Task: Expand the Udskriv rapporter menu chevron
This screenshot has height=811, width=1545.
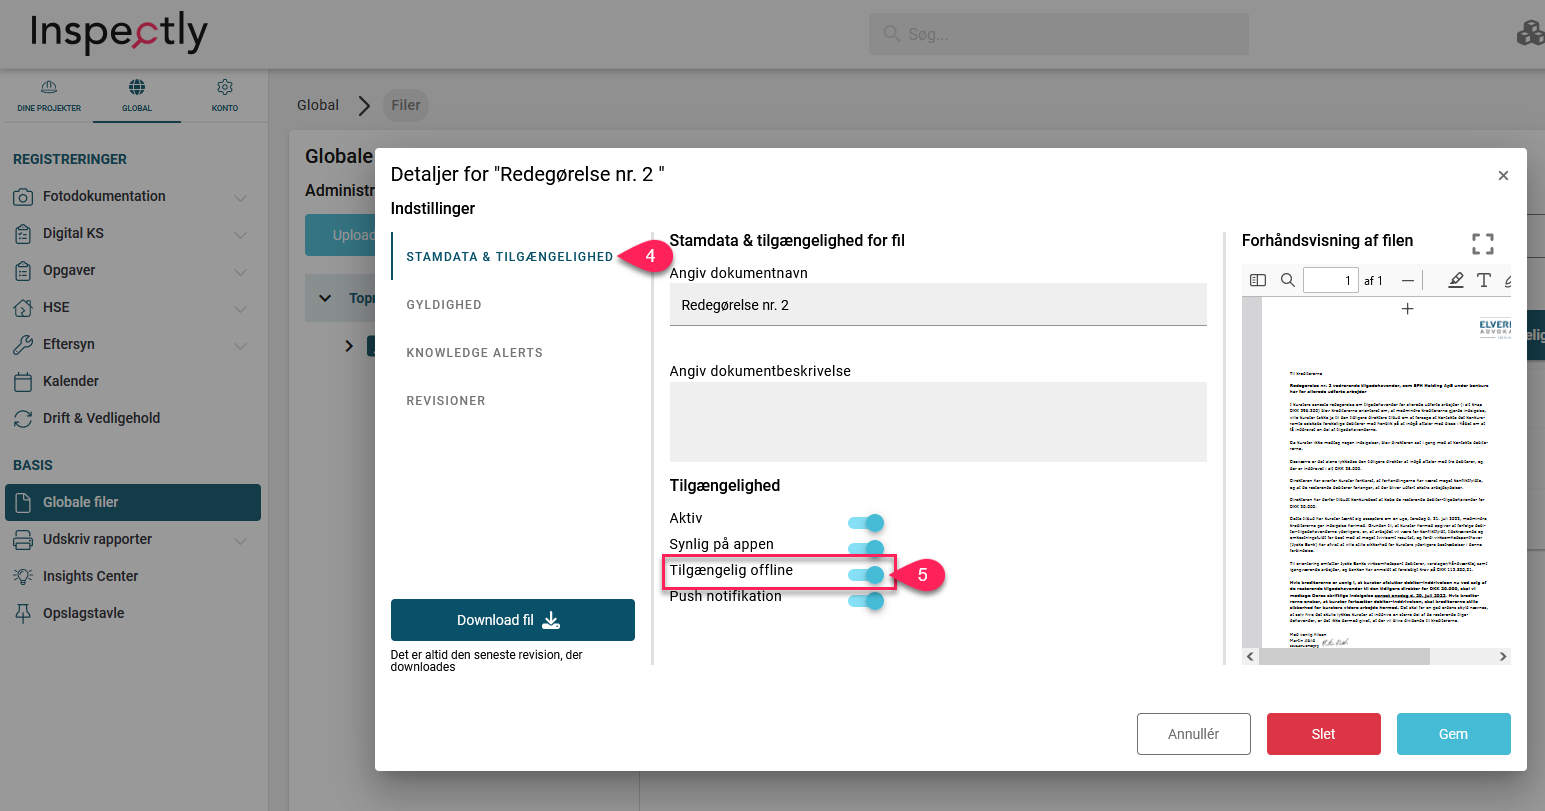Action: point(240,541)
